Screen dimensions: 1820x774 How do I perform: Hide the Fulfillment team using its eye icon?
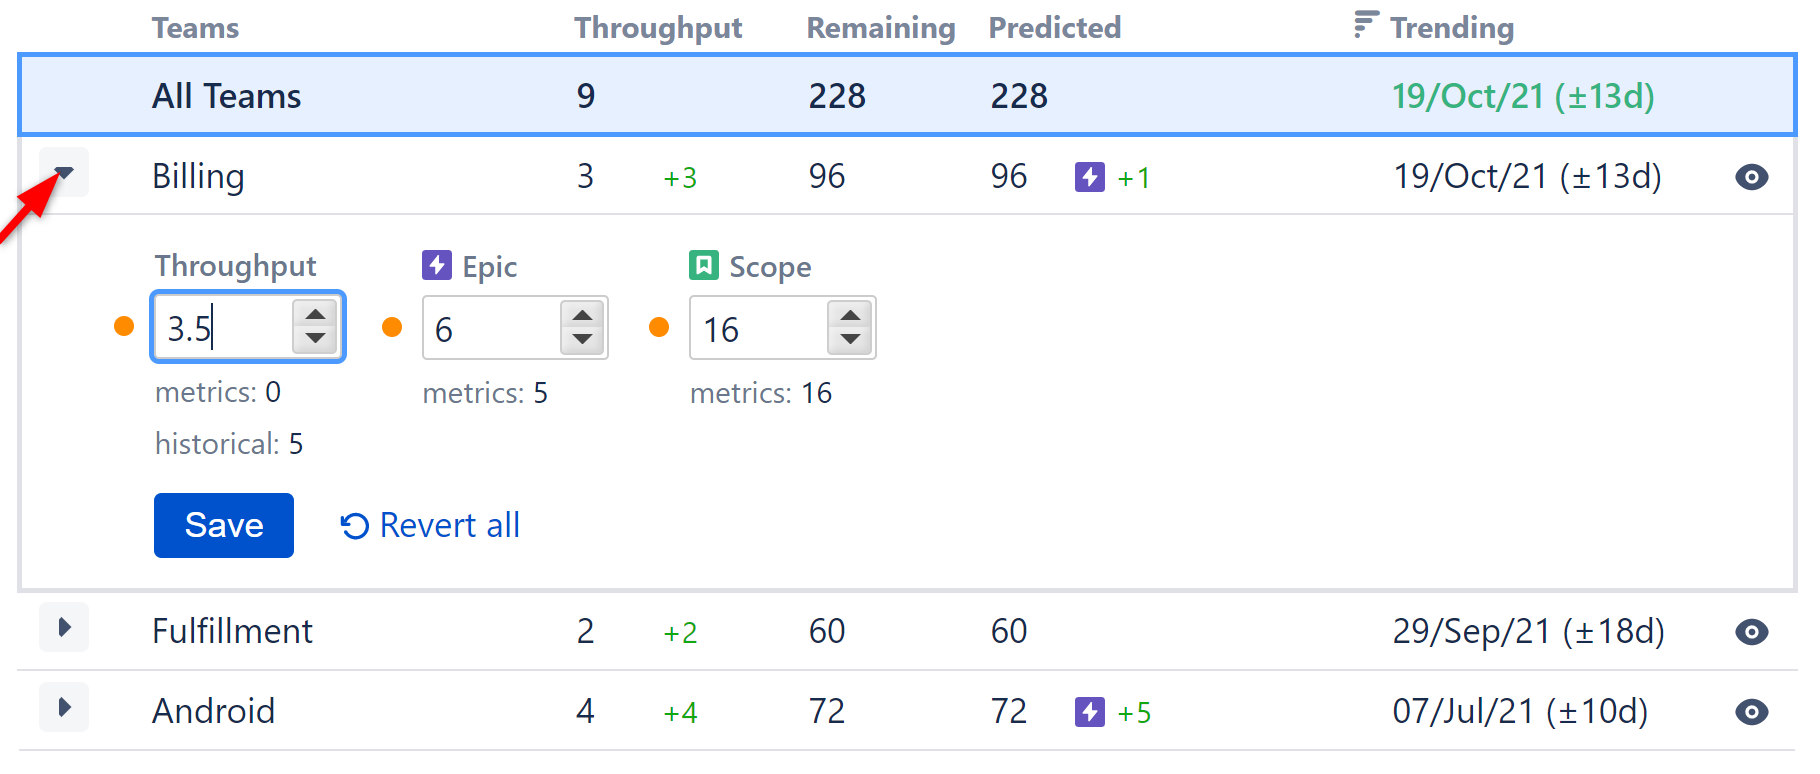click(1751, 631)
